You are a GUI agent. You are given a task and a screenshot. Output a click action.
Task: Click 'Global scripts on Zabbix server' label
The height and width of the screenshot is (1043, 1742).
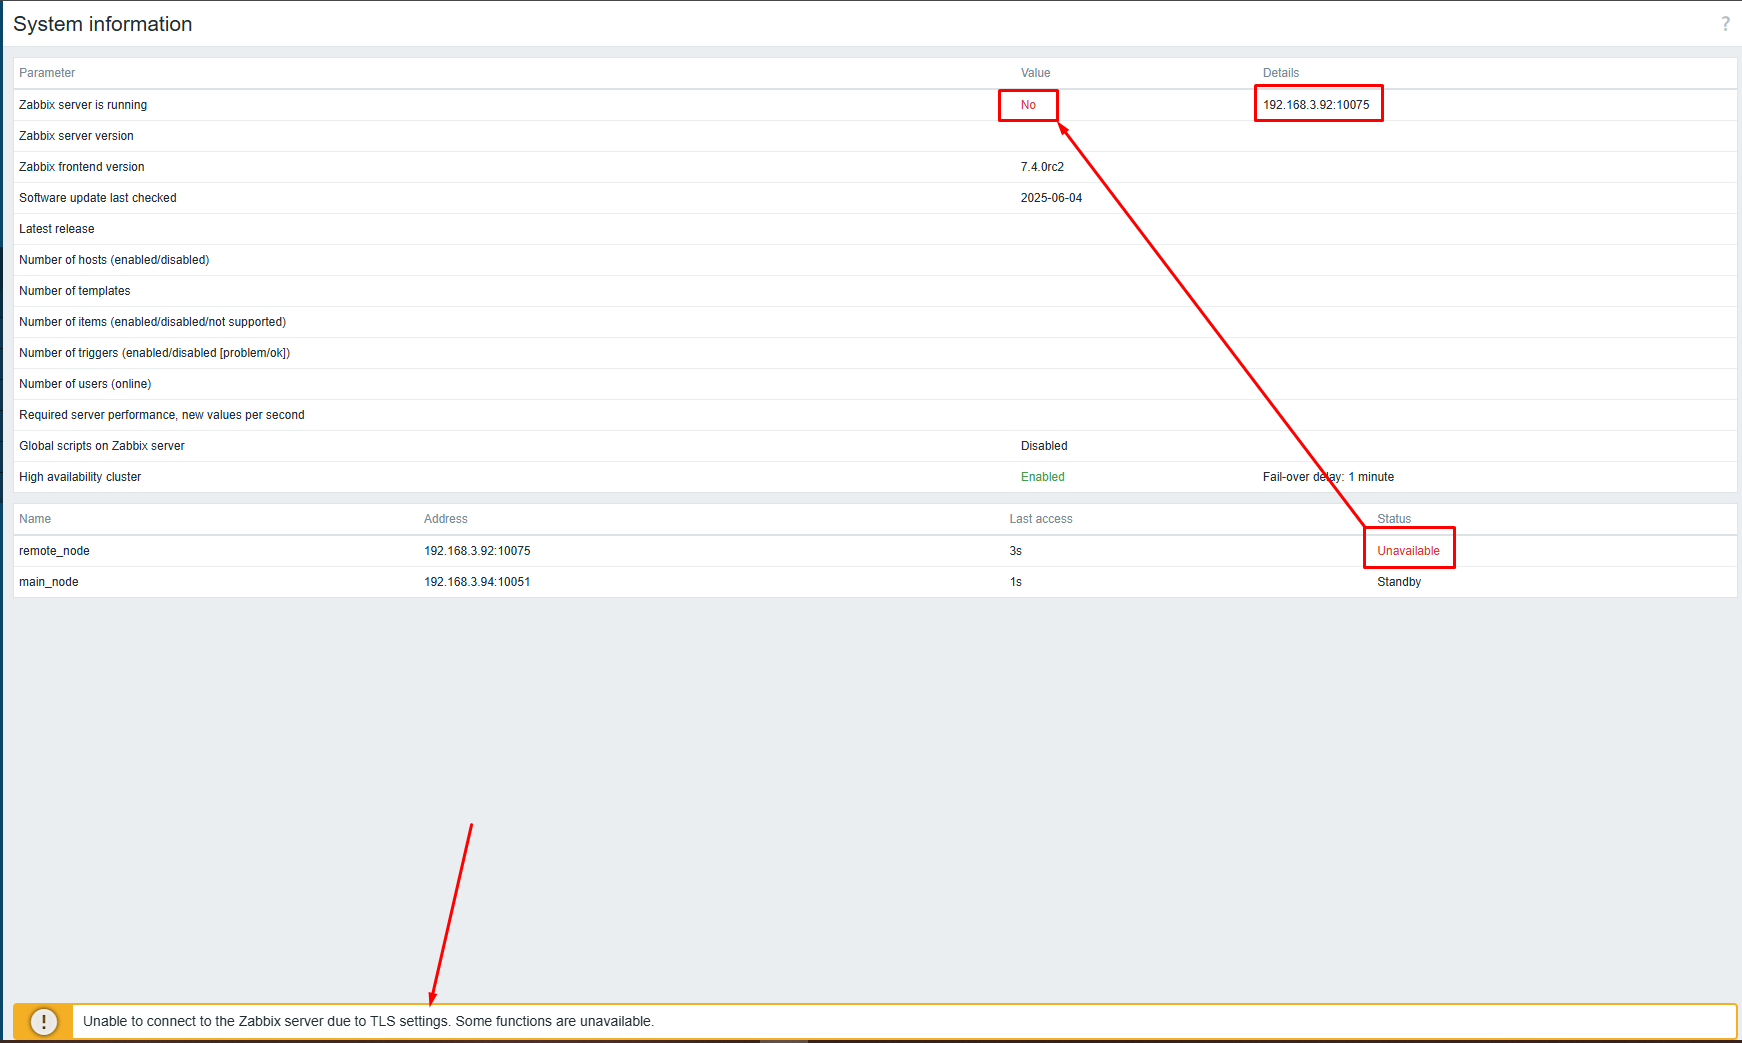[x=102, y=446]
